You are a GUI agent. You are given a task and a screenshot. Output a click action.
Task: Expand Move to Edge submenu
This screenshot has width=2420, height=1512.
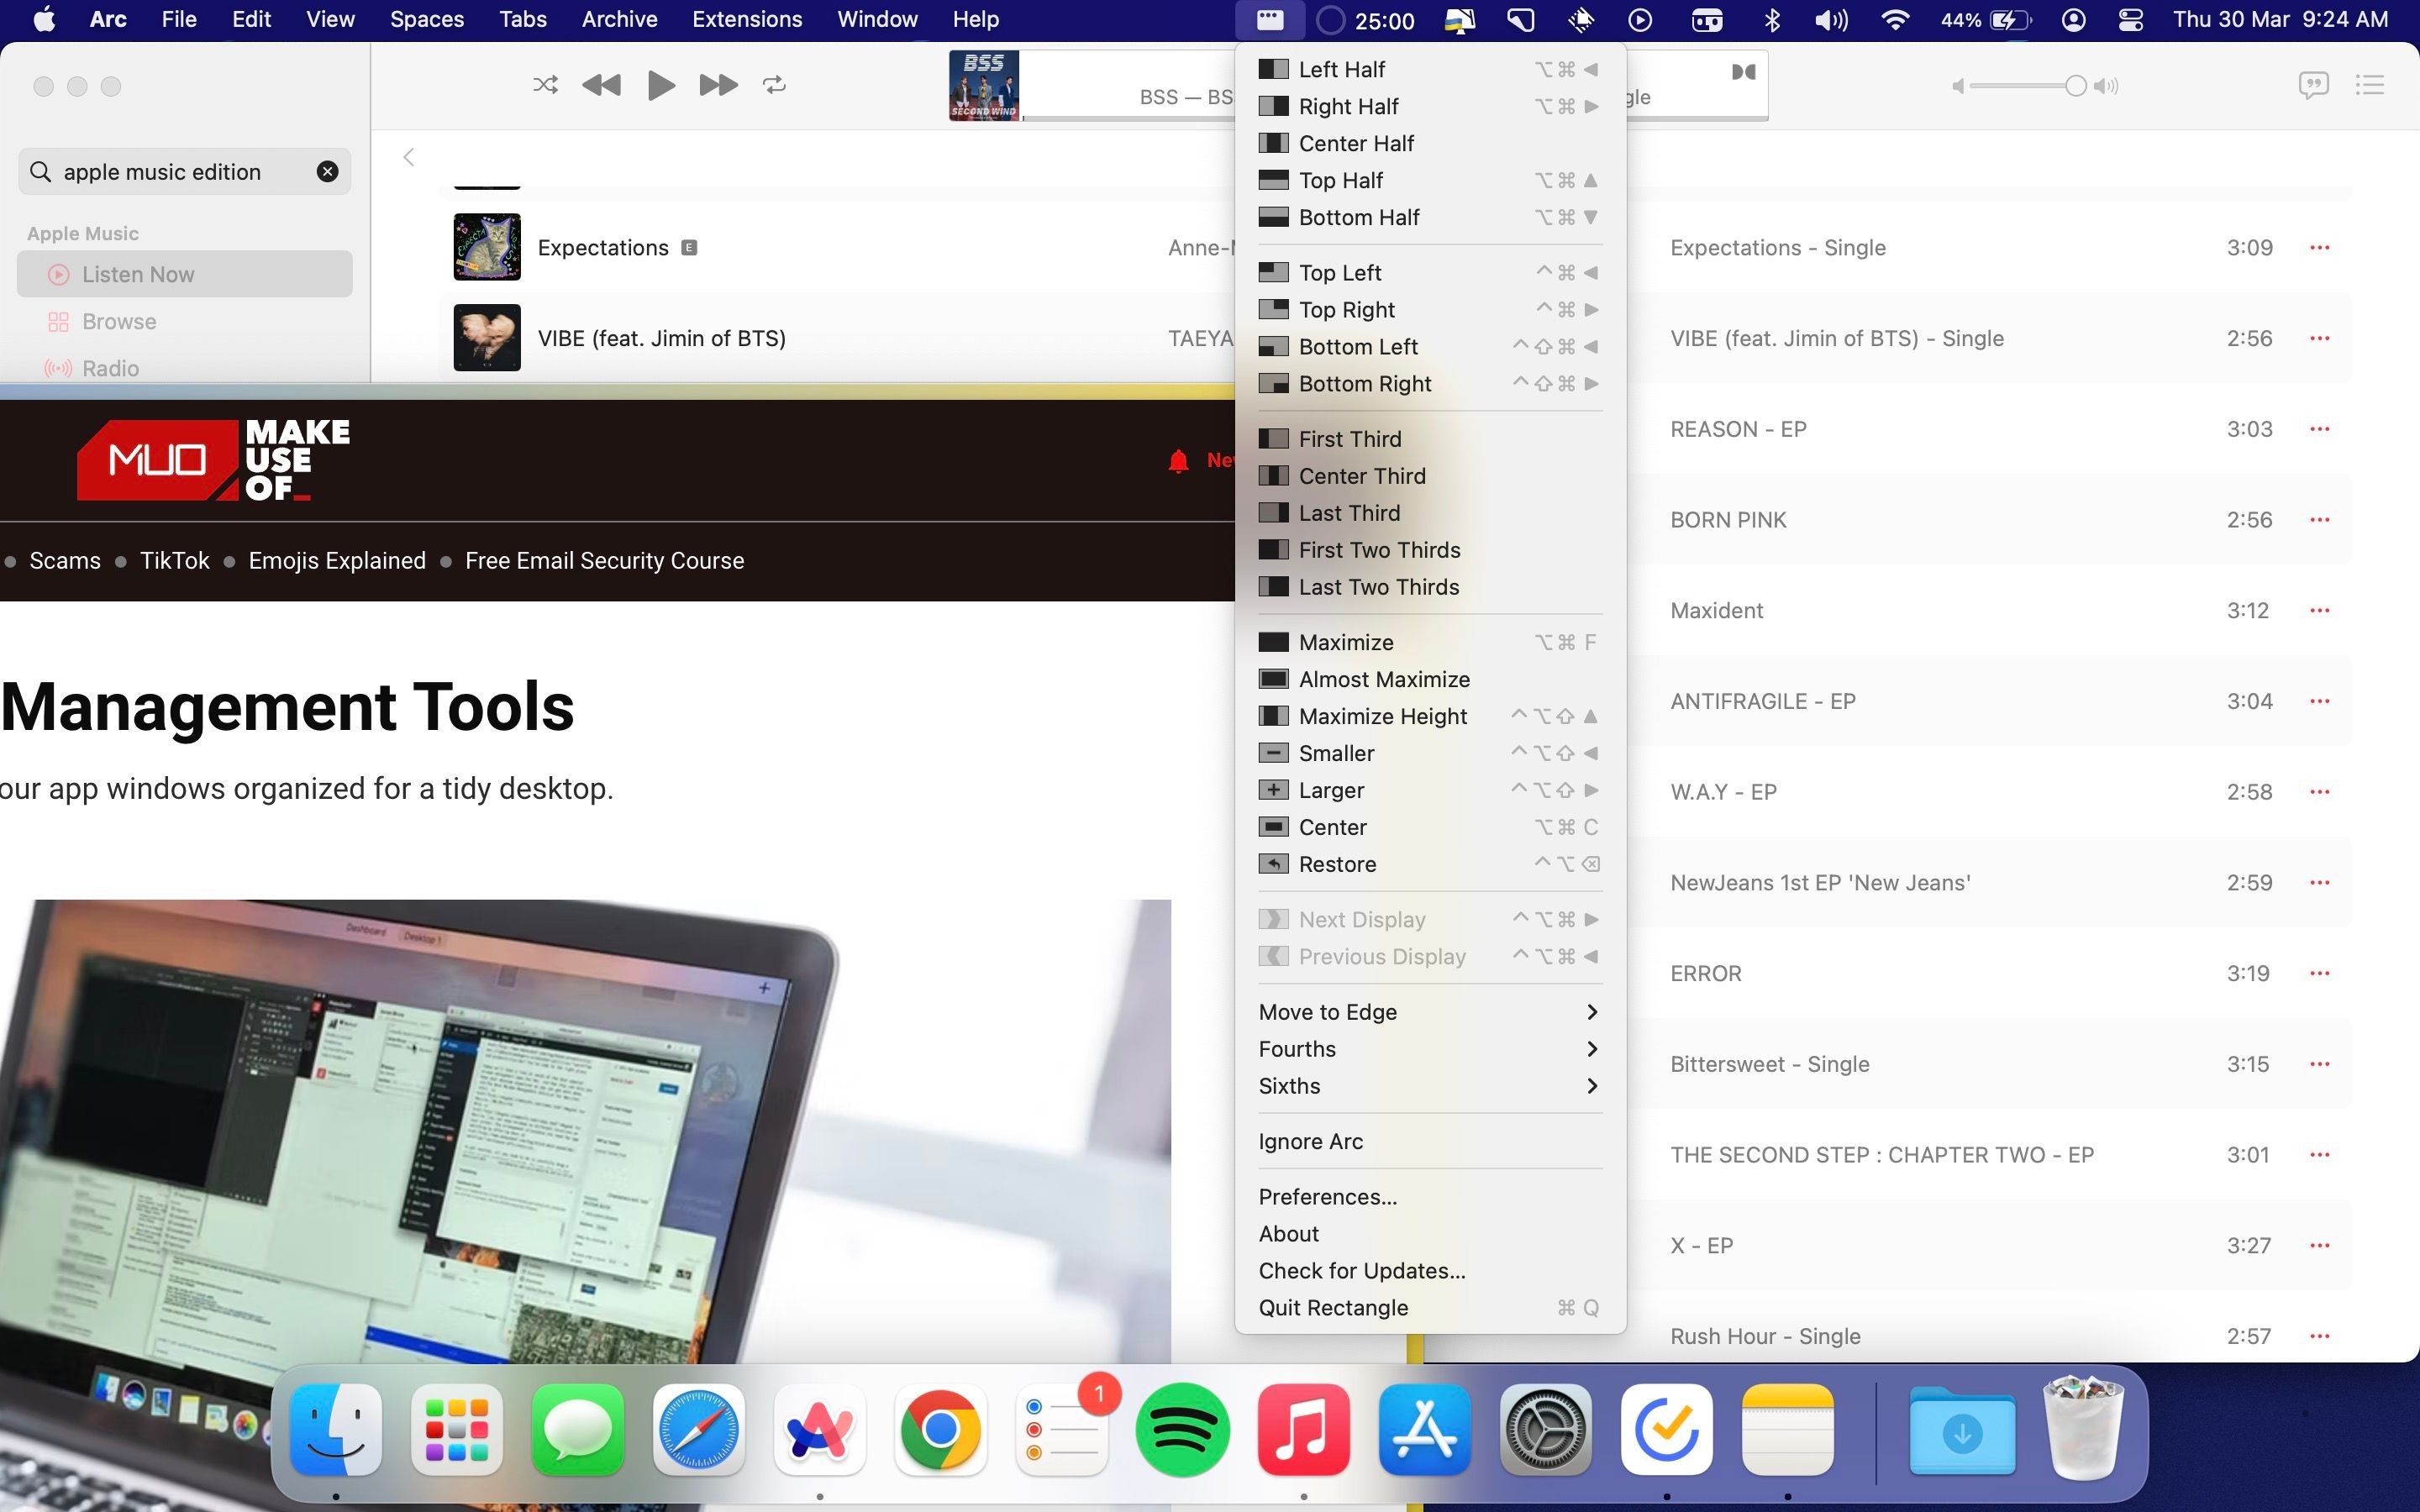1429,1012
